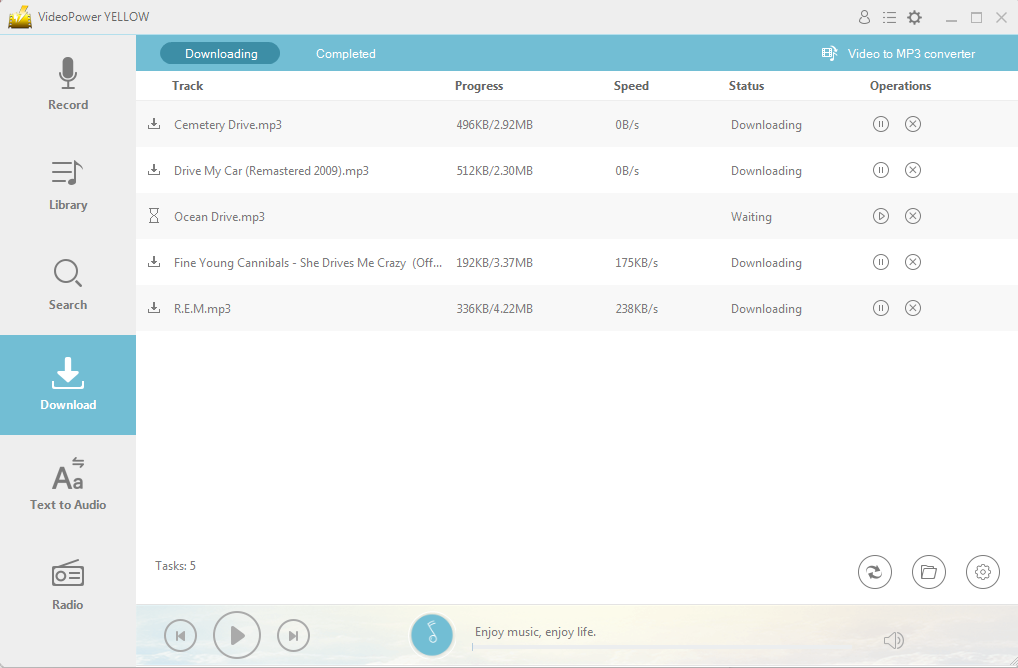The height and width of the screenshot is (668, 1018).
Task: Select the Download sidebar item
Action: click(x=67, y=385)
